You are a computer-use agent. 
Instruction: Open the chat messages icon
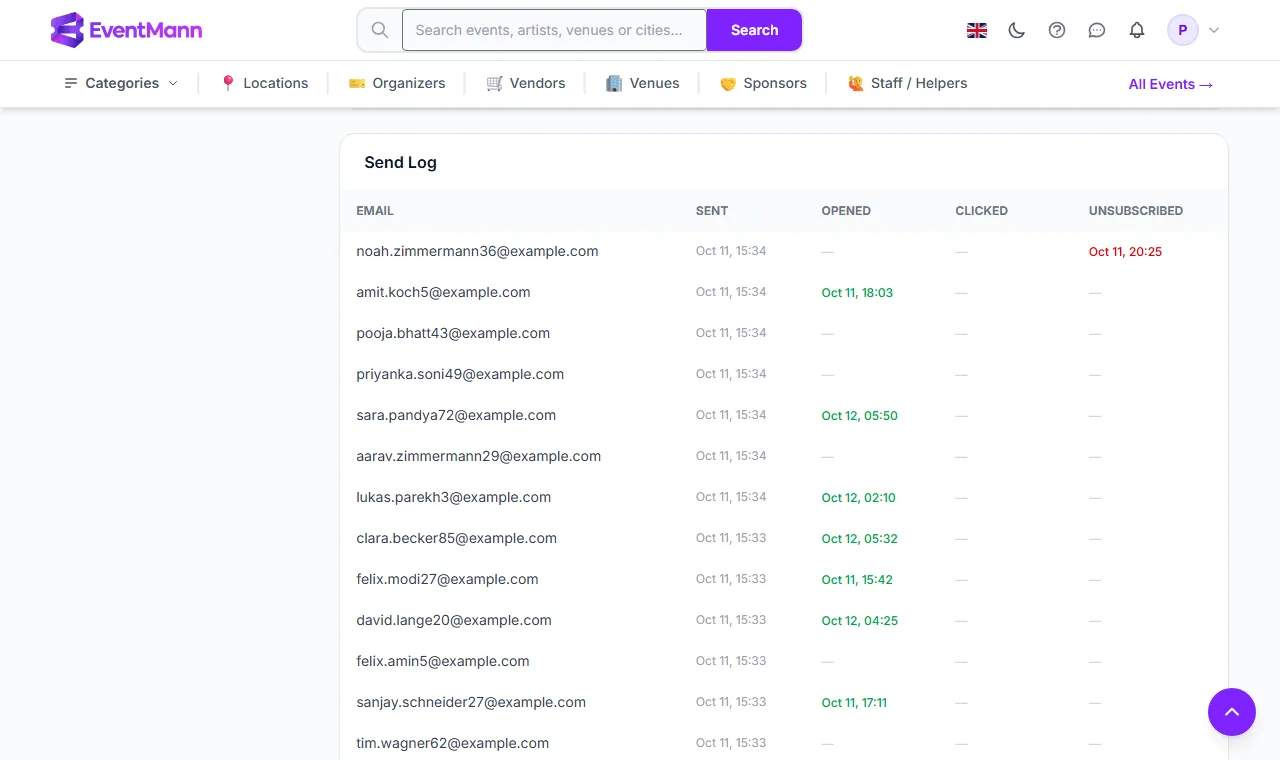point(1097,30)
